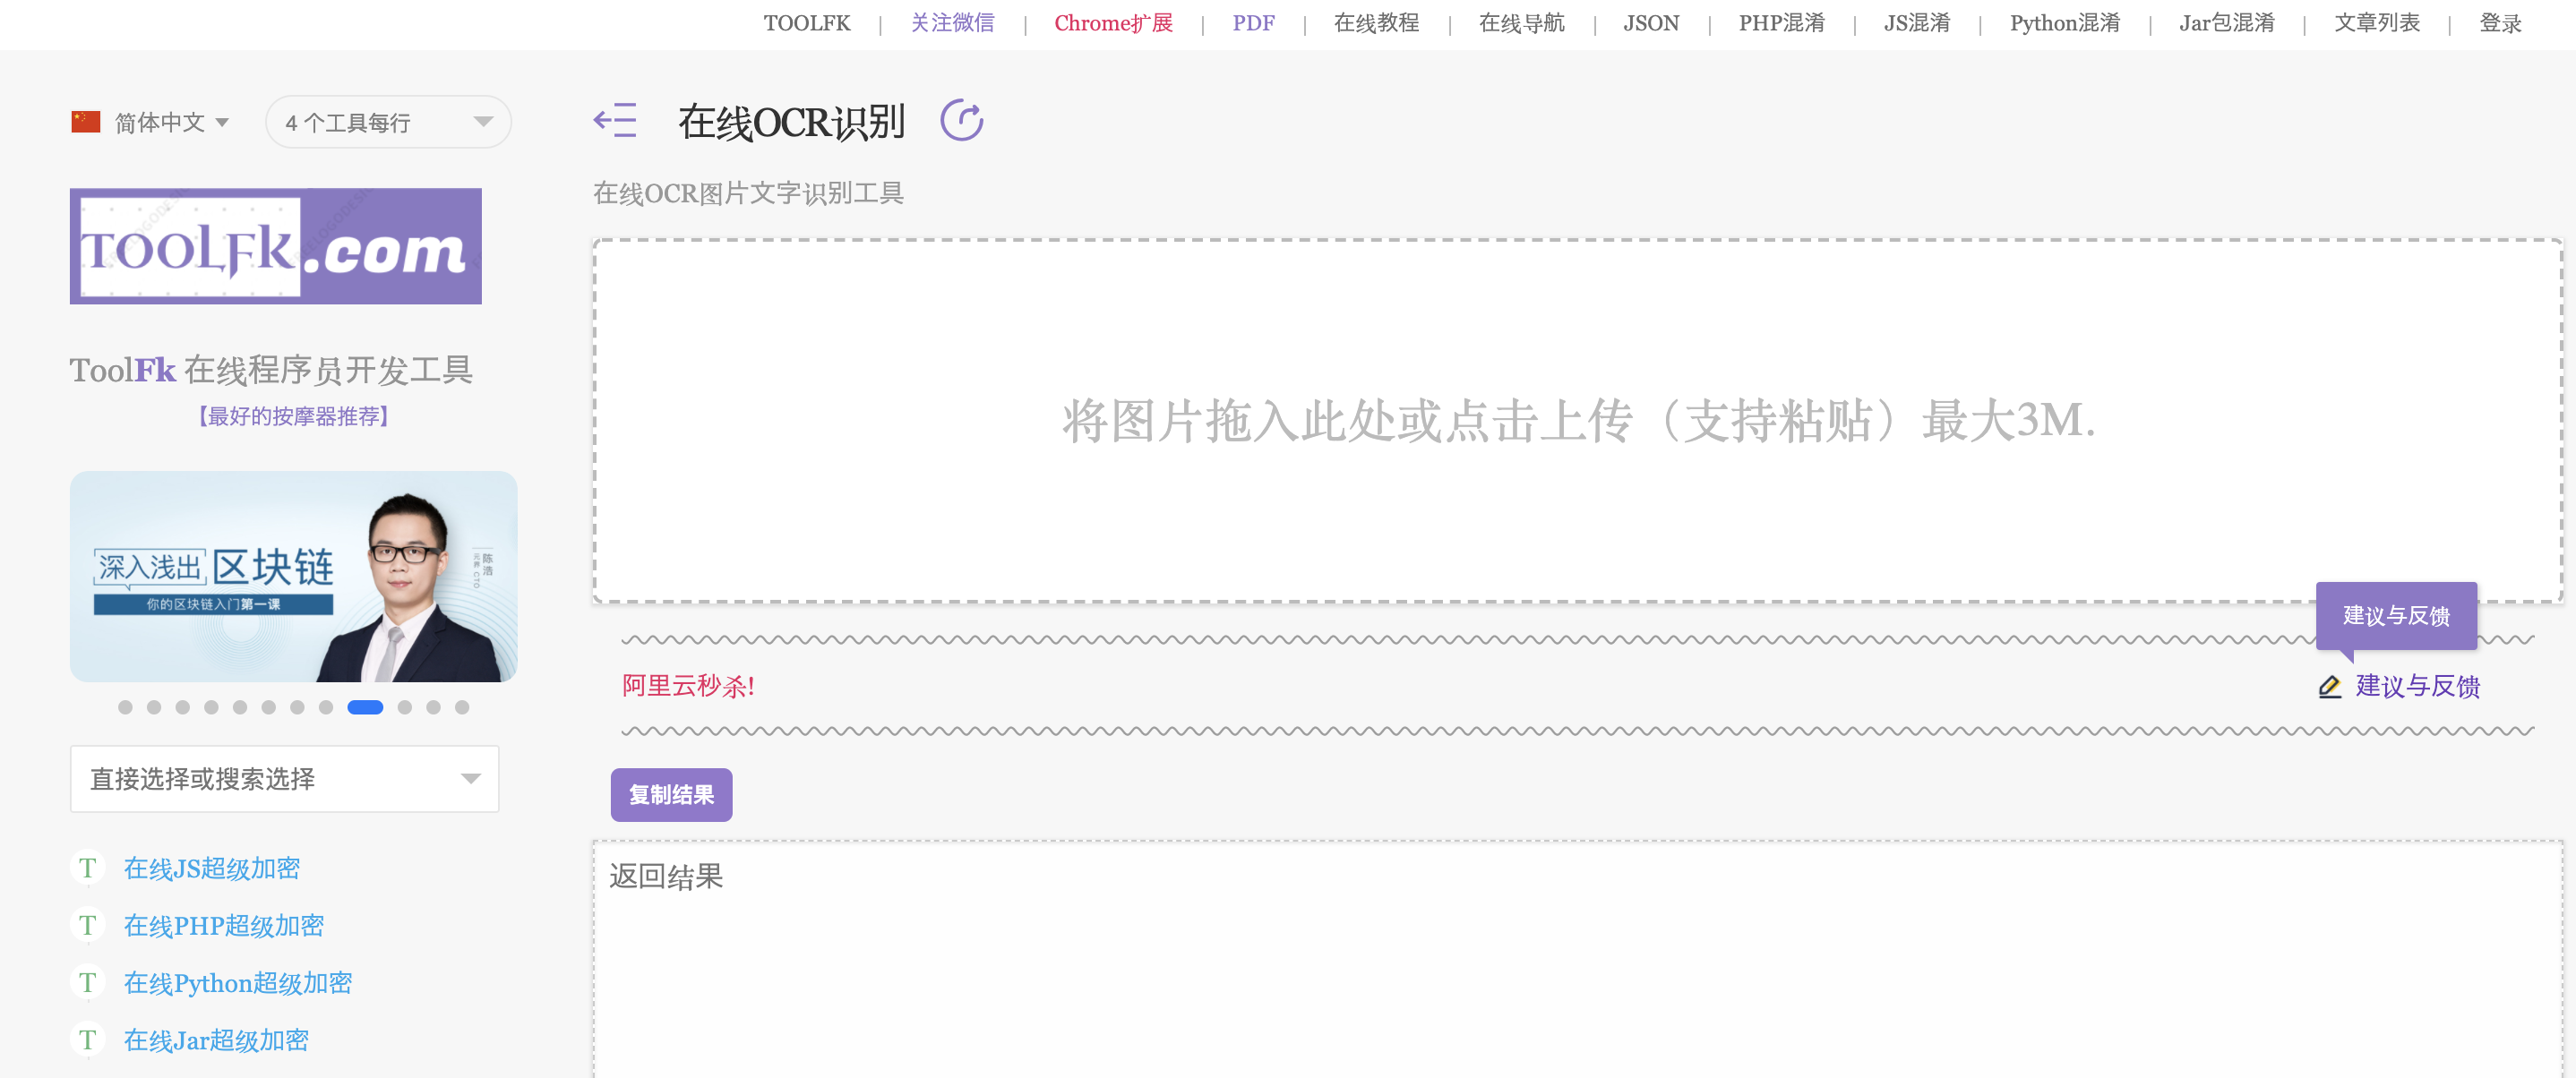Open the 直接选择或搜索选择 tool selector
2576x1078 pixels.
coord(284,779)
